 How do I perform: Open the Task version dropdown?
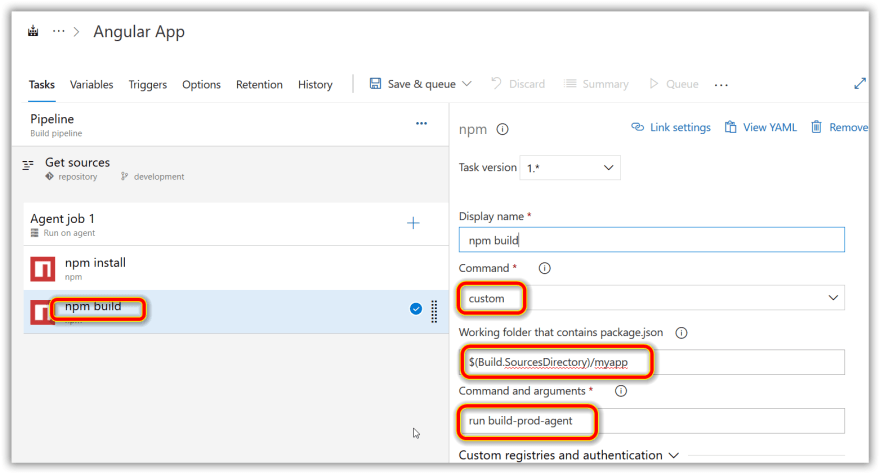point(570,168)
